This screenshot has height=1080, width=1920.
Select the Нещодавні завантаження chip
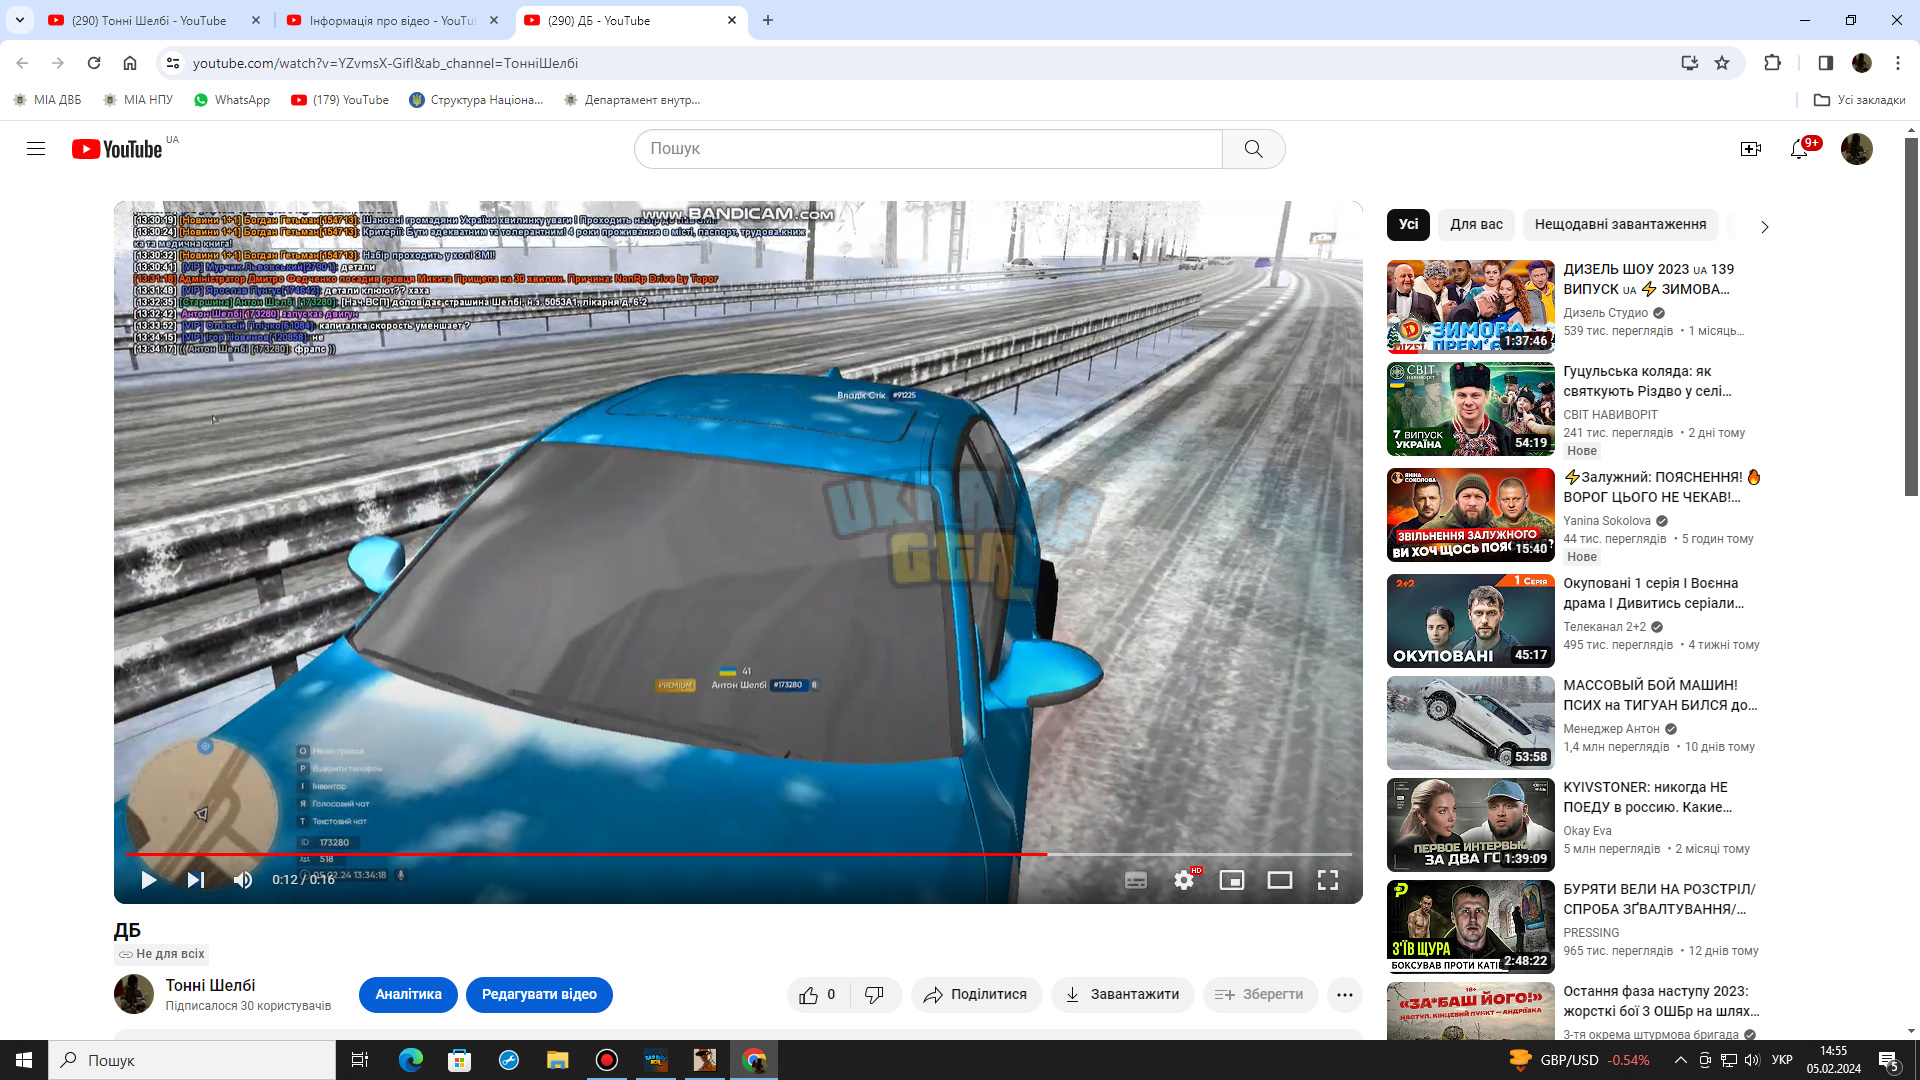pos(1620,225)
